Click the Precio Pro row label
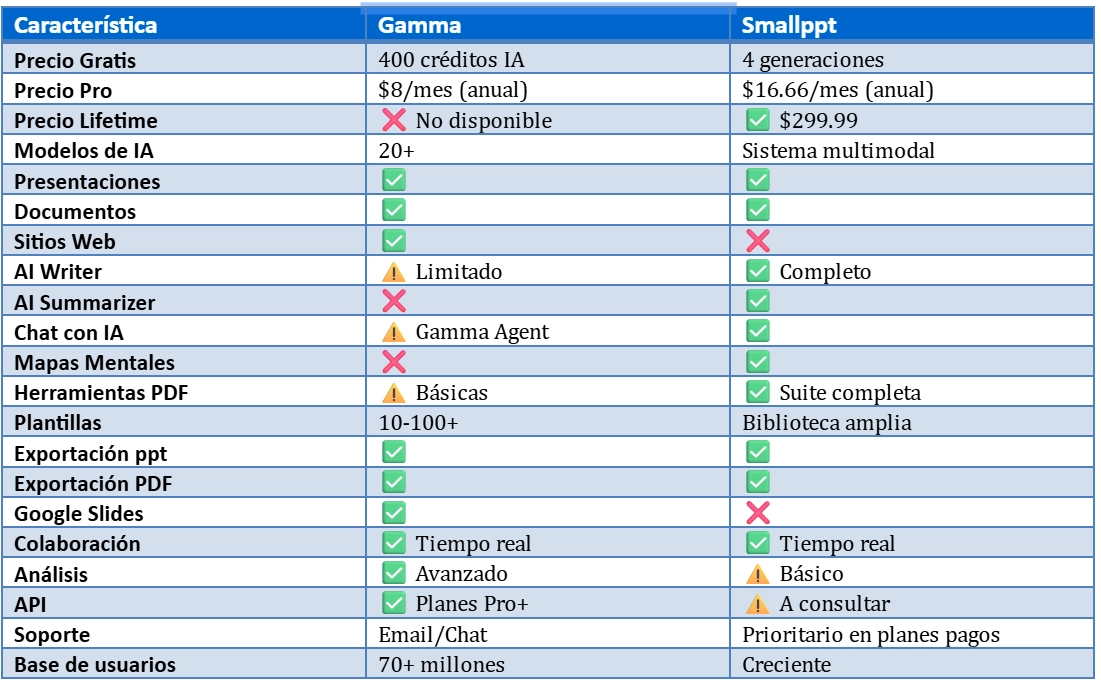The height and width of the screenshot is (684, 1101). (x=63, y=91)
